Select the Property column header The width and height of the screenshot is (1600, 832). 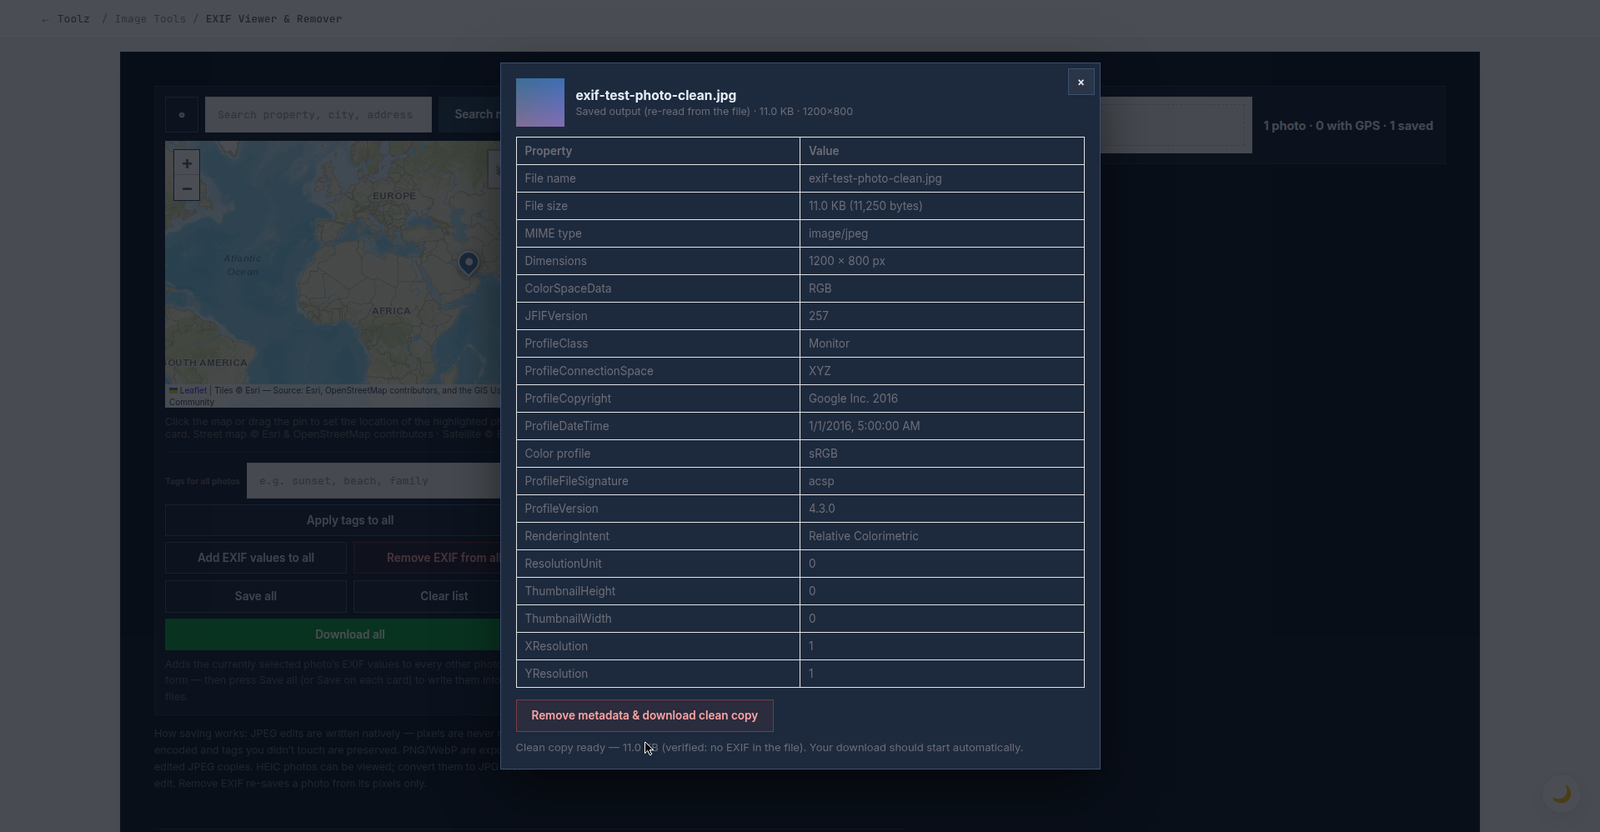pyautogui.click(x=658, y=151)
